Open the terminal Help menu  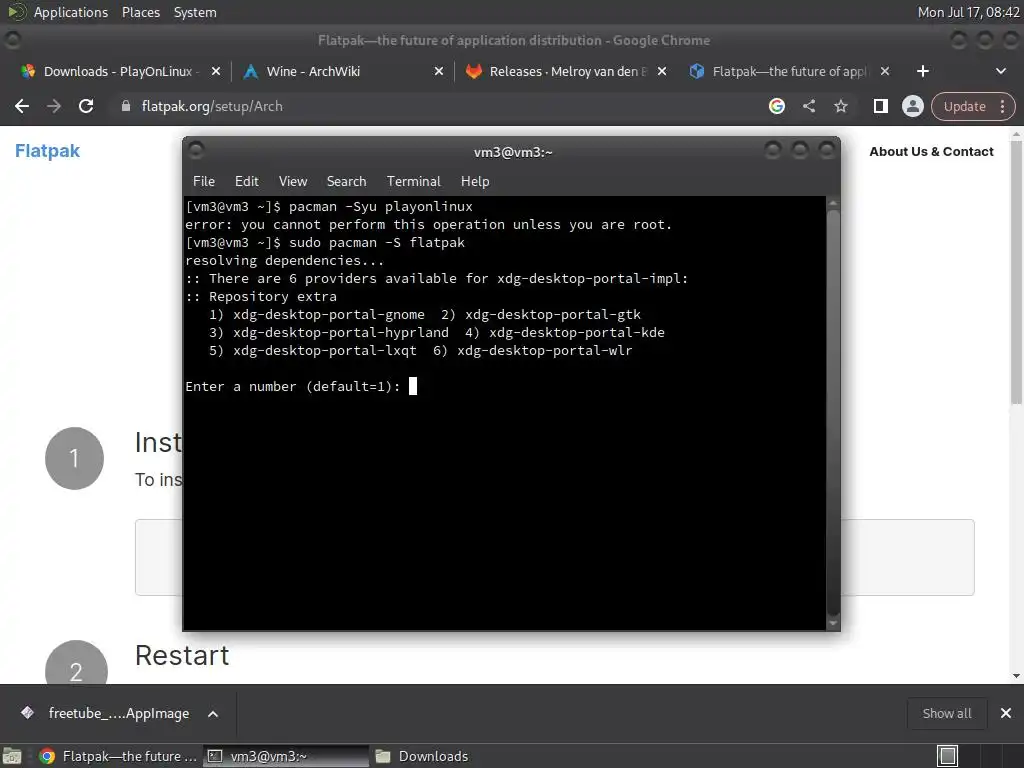tap(475, 181)
